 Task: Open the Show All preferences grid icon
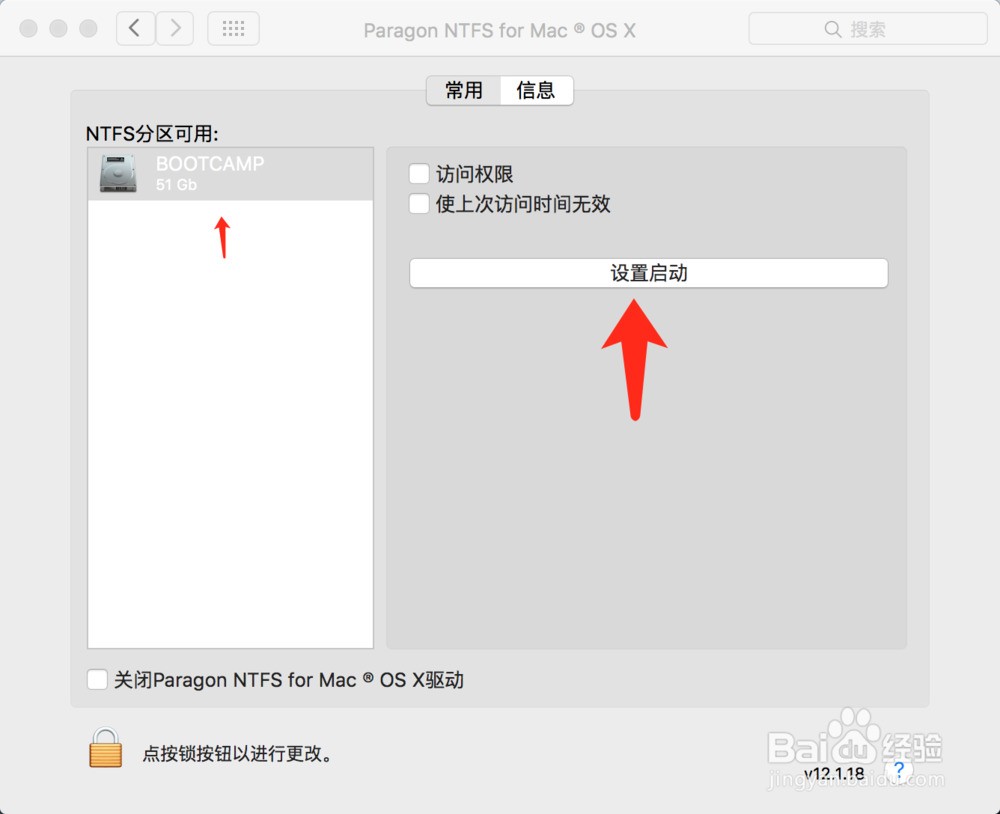[233, 28]
